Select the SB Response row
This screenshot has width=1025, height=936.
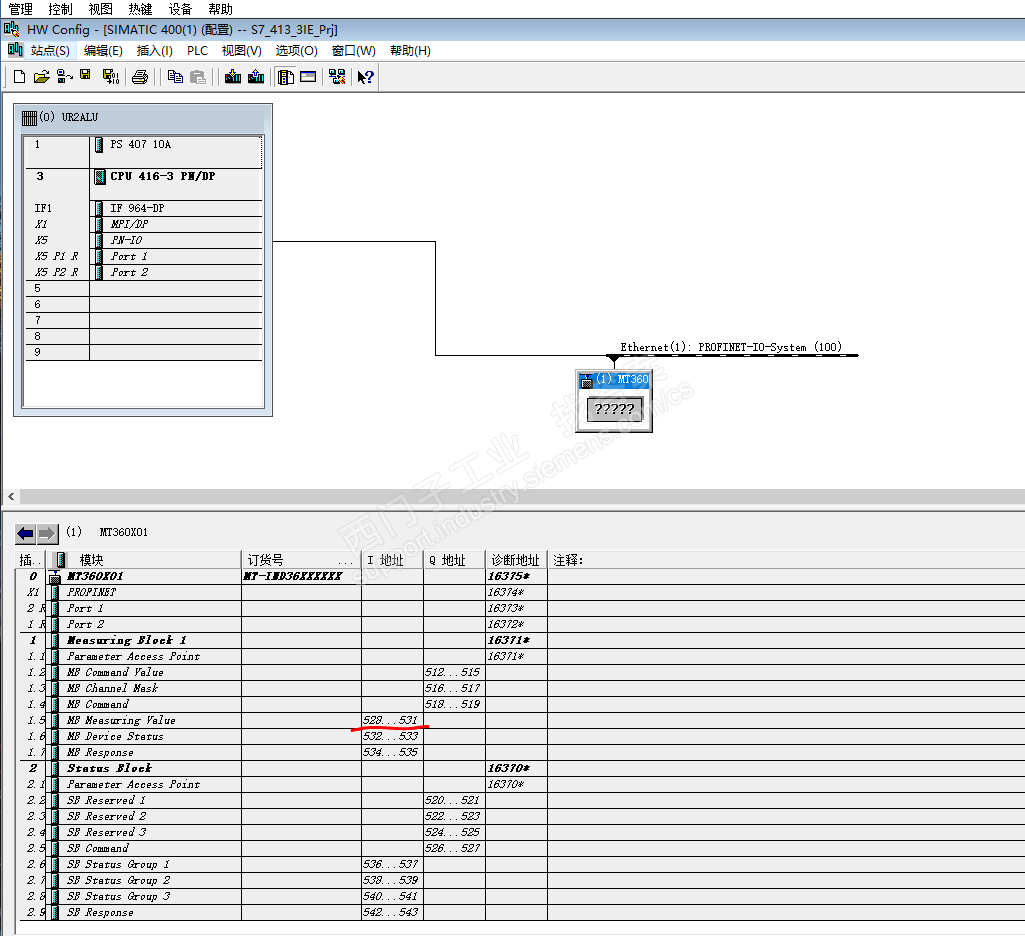tap(520, 912)
